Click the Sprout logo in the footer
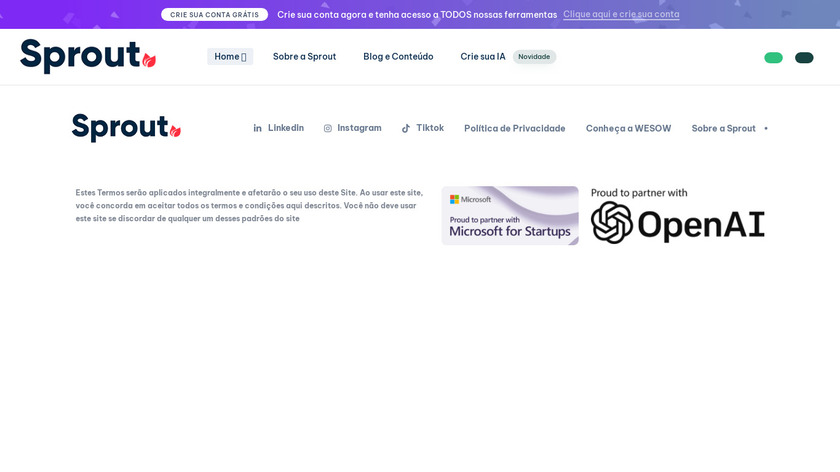 click(x=126, y=128)
